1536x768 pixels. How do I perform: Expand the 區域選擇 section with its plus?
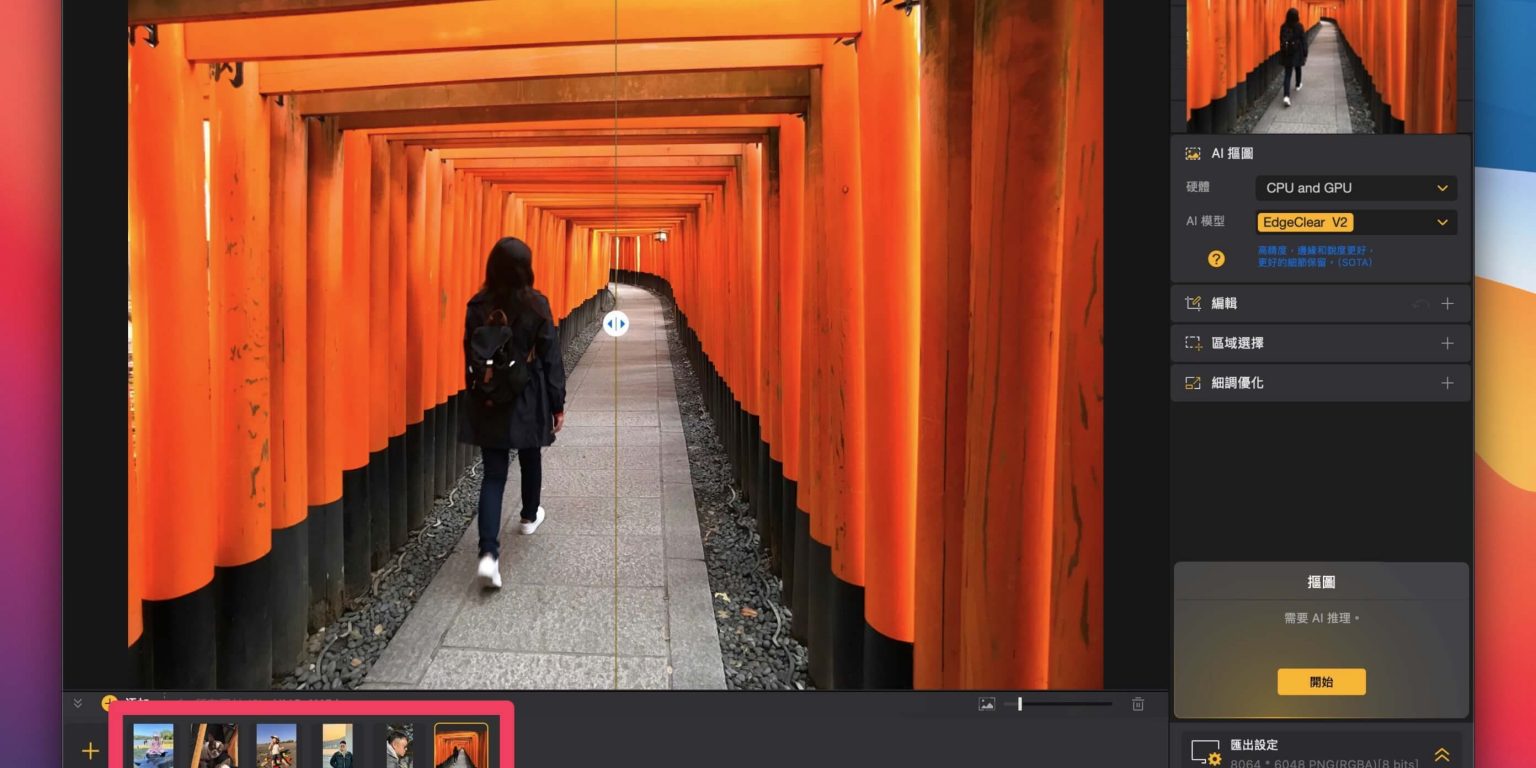pos(1447,343)
